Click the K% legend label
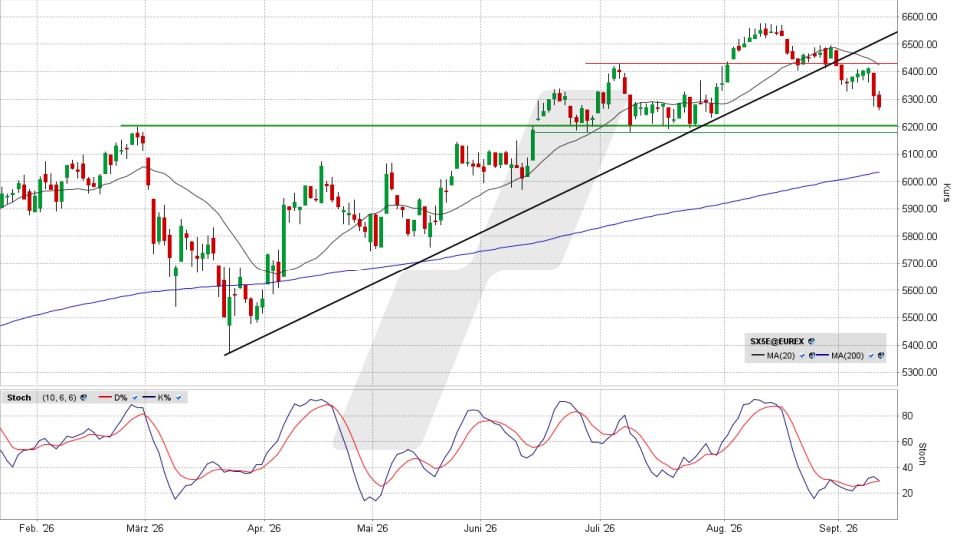The image size is (960, 540). (x=164, y=397)
